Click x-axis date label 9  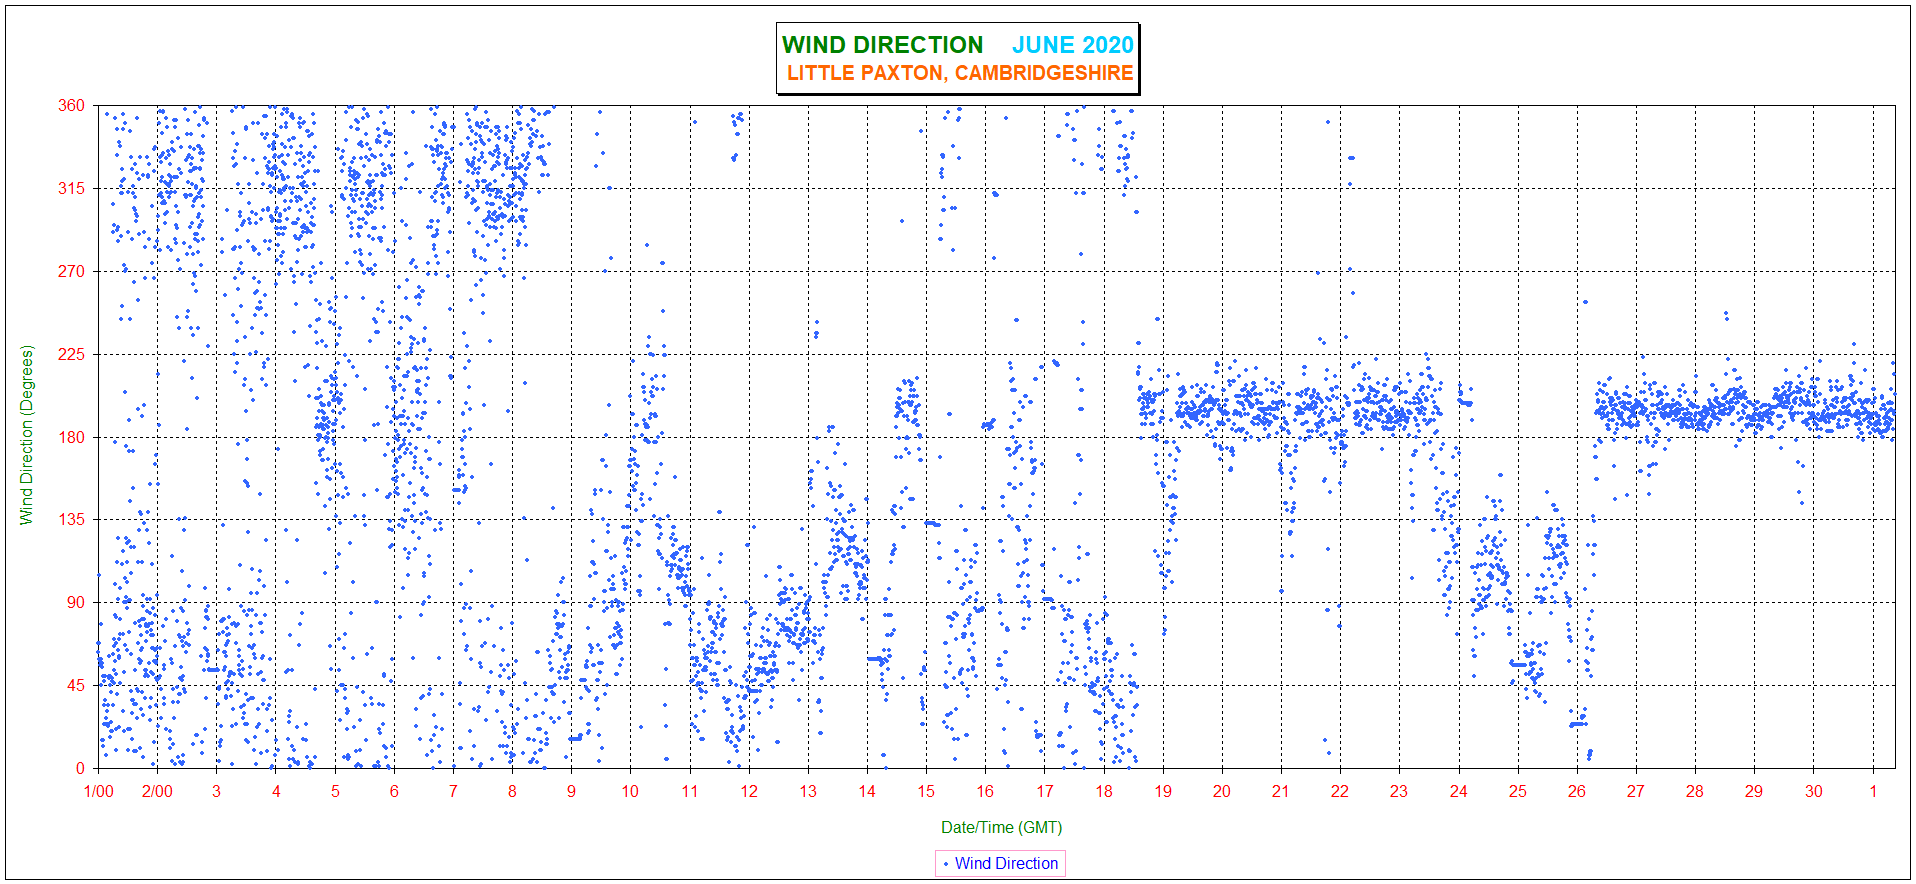click(x=571, y=791)
